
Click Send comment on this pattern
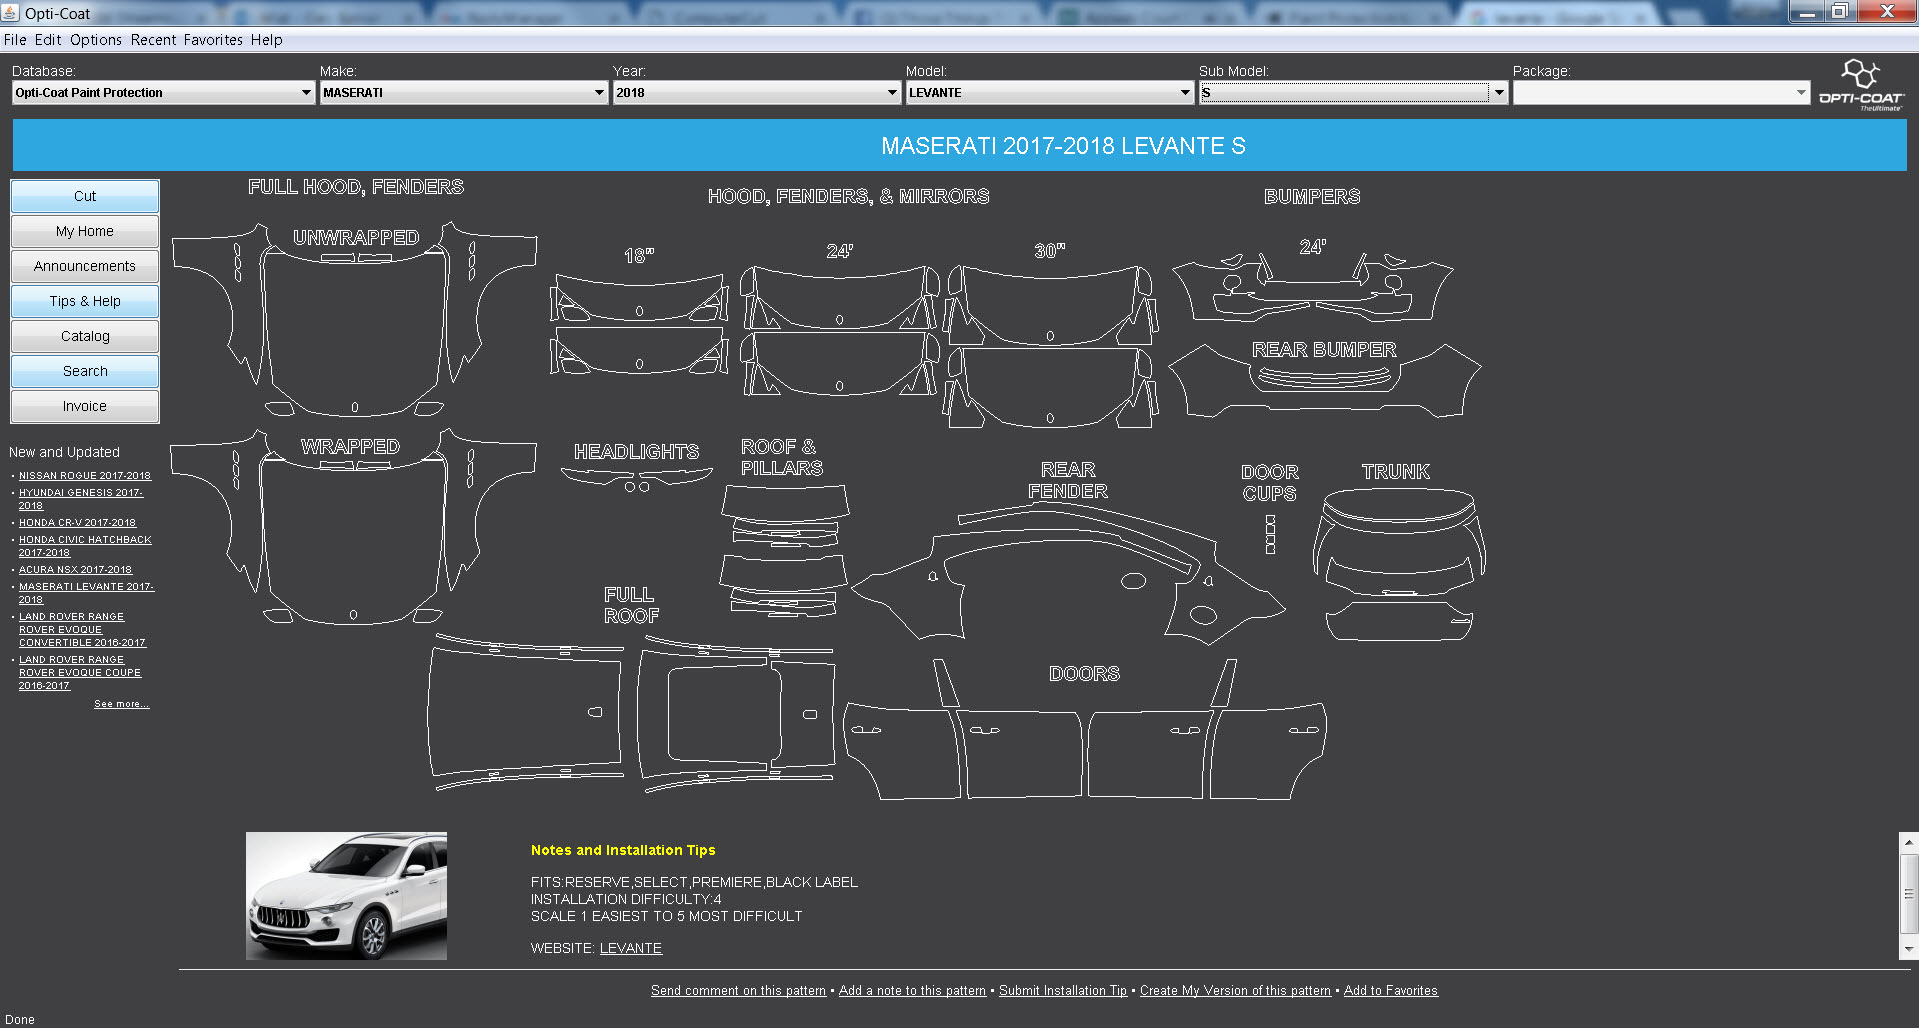(x=738, y=991)
